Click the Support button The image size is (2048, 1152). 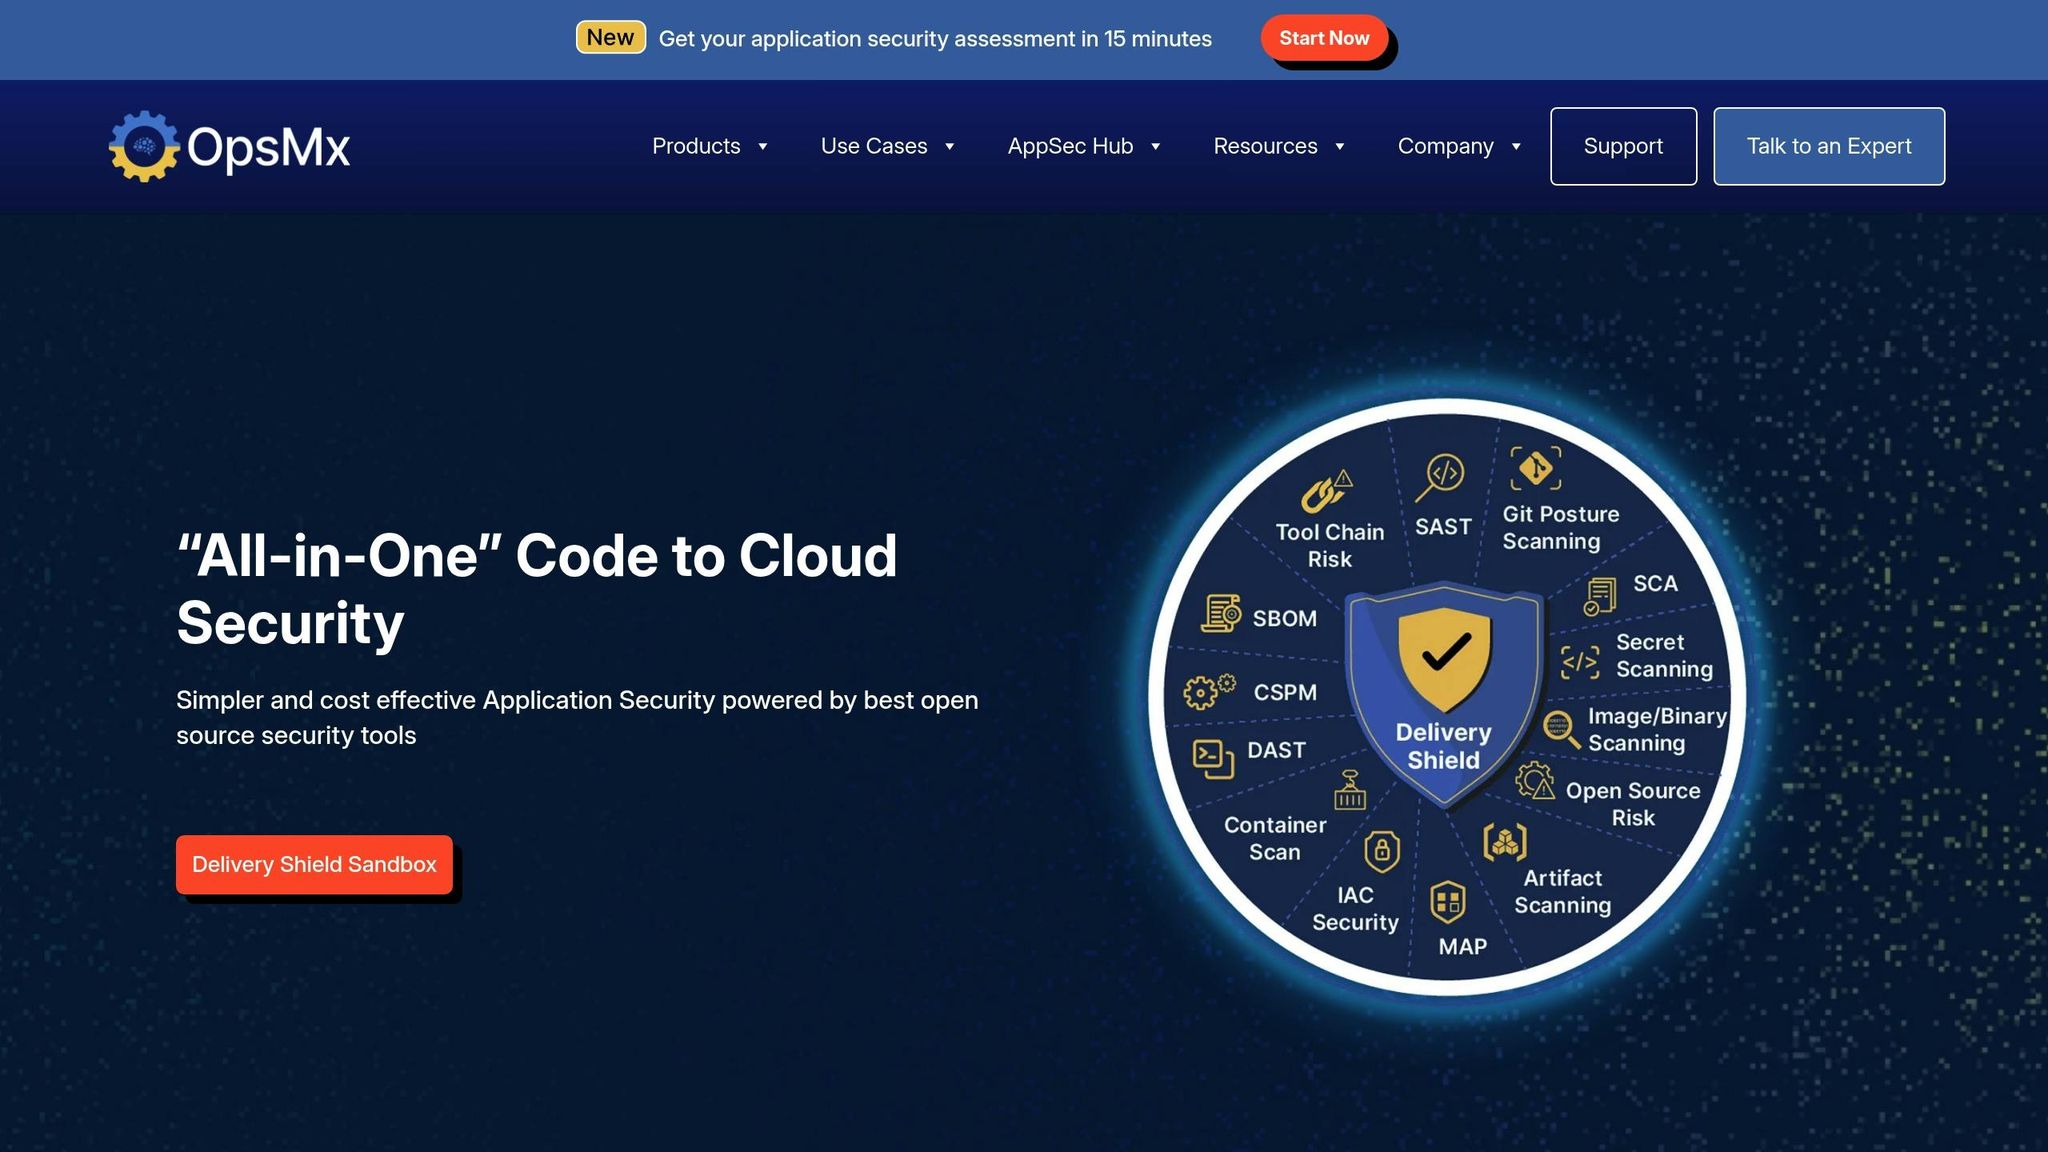[1623, 146]
